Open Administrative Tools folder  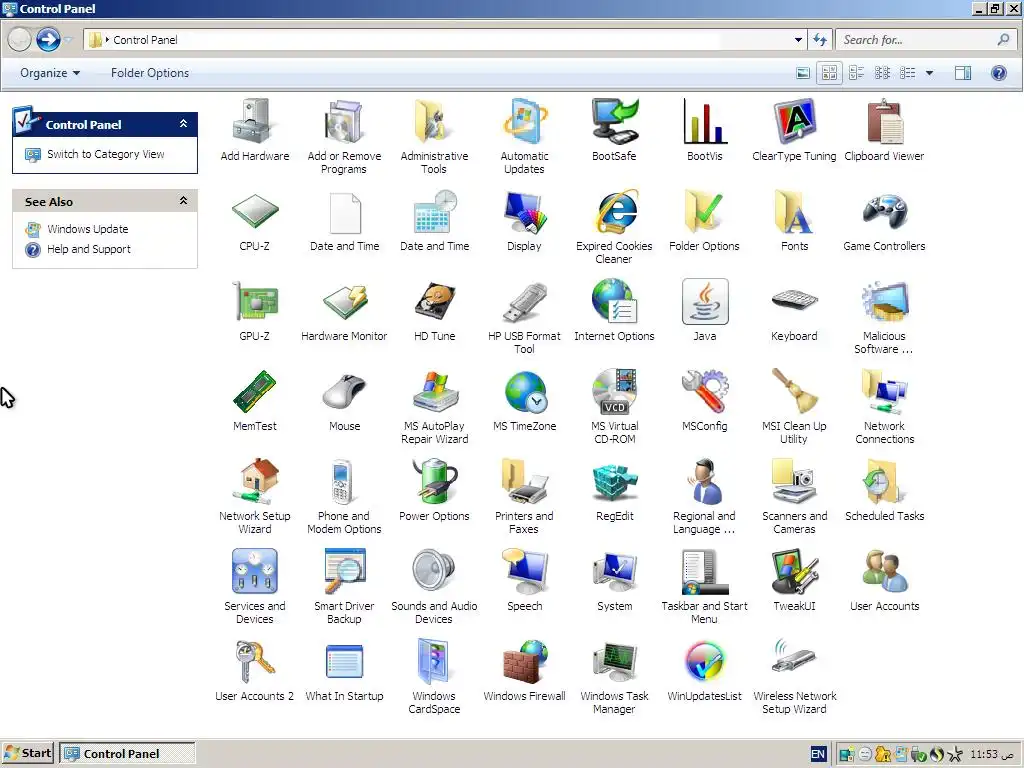click(x=434, y=136)
